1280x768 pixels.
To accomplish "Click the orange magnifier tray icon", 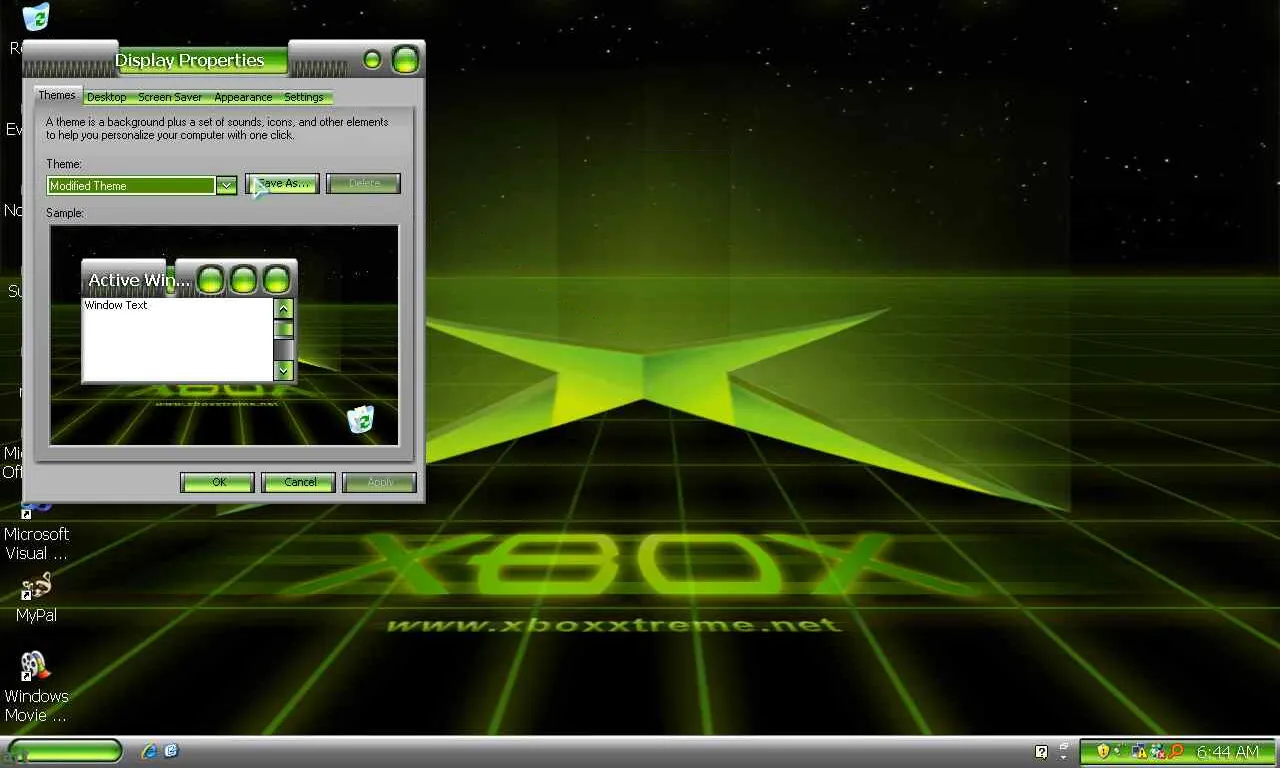I will 1176,751.
